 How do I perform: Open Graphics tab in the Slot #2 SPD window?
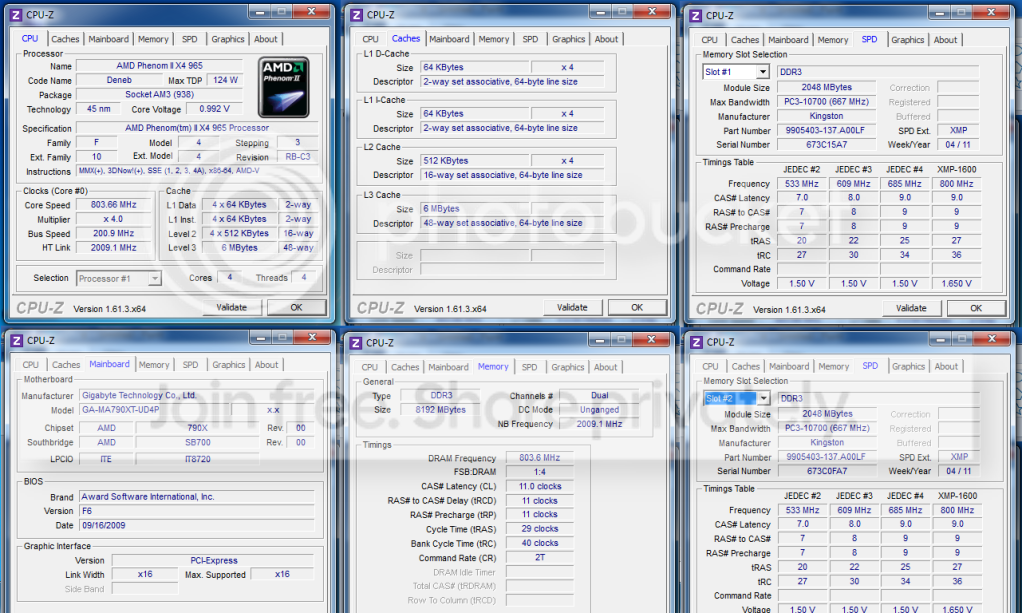click(909, 366)
